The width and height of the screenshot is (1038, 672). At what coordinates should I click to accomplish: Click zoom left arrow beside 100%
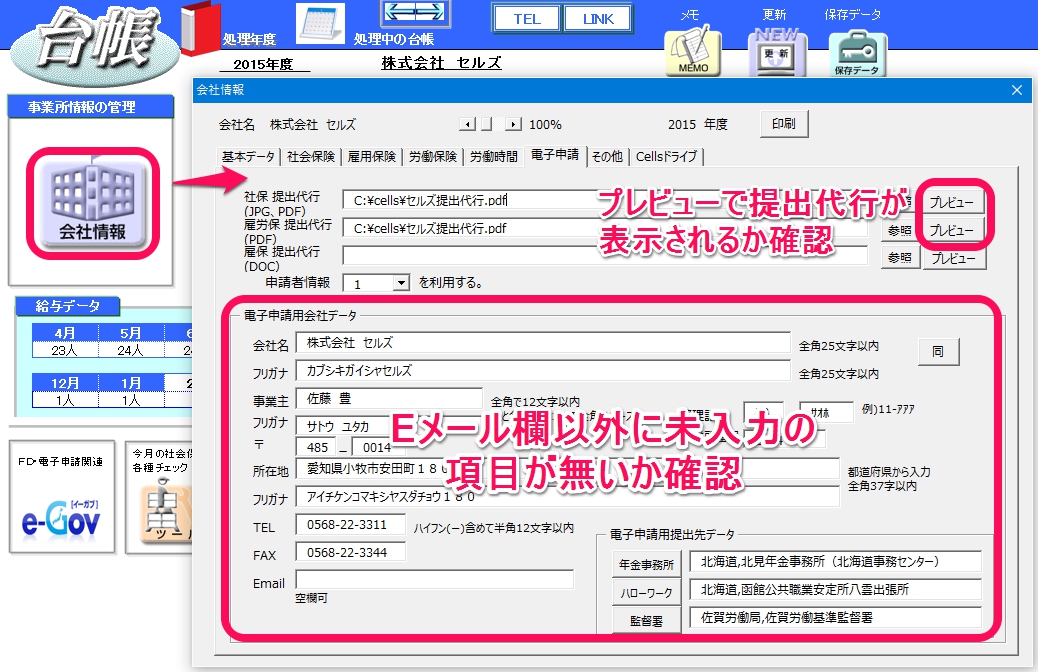[468, 124]
